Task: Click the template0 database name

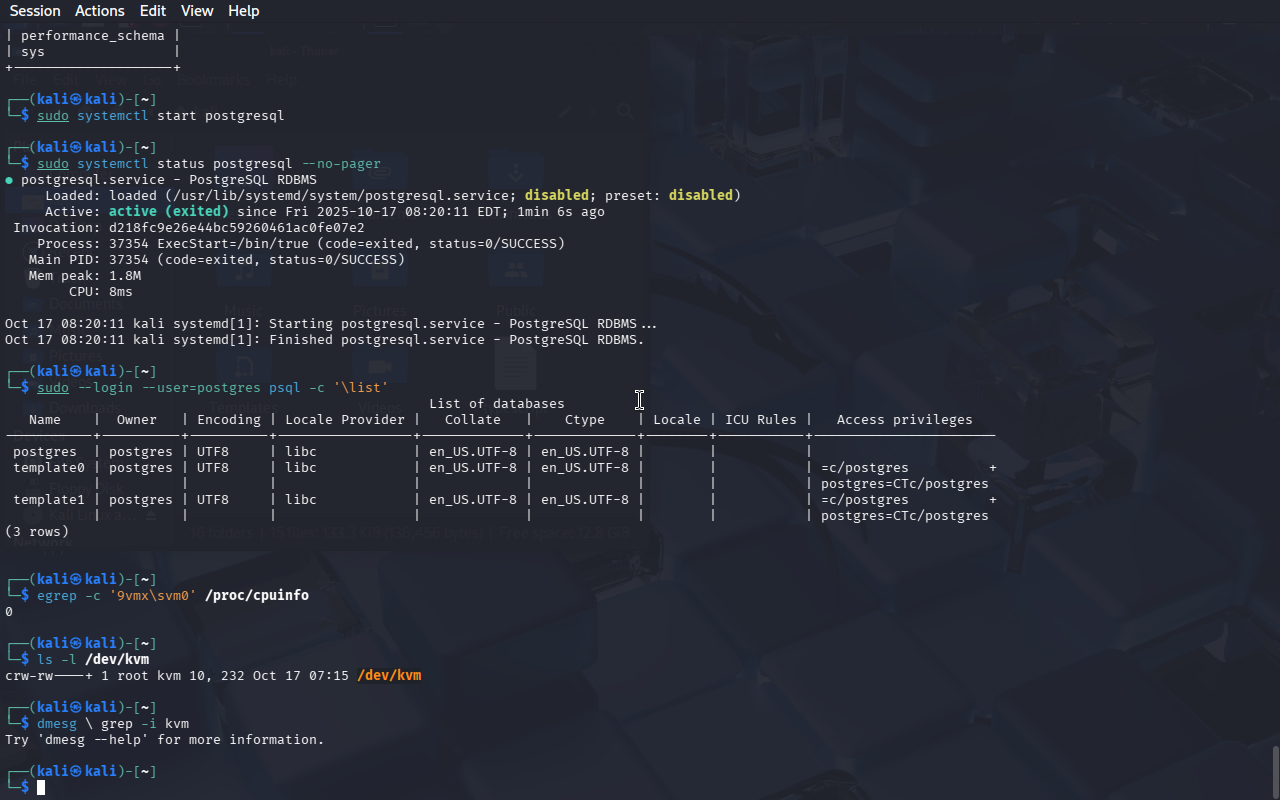Action: point(49,468)
